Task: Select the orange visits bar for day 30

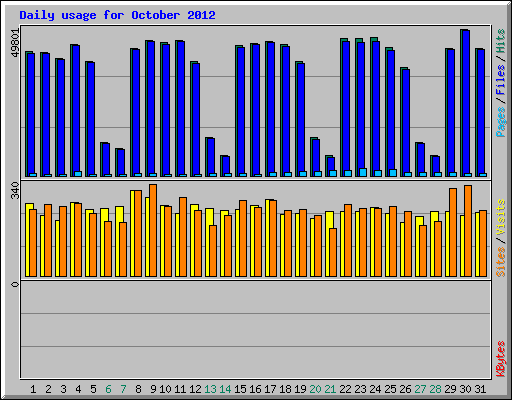Action: tap(468, 231)
